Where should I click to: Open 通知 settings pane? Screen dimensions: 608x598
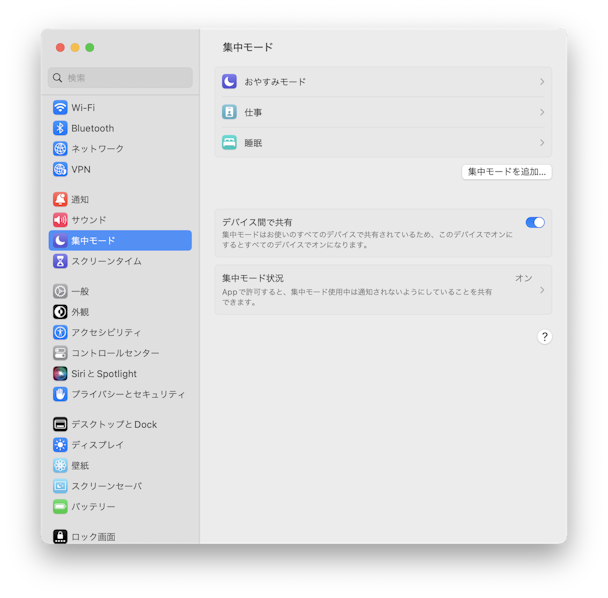[x=120, y=199]
